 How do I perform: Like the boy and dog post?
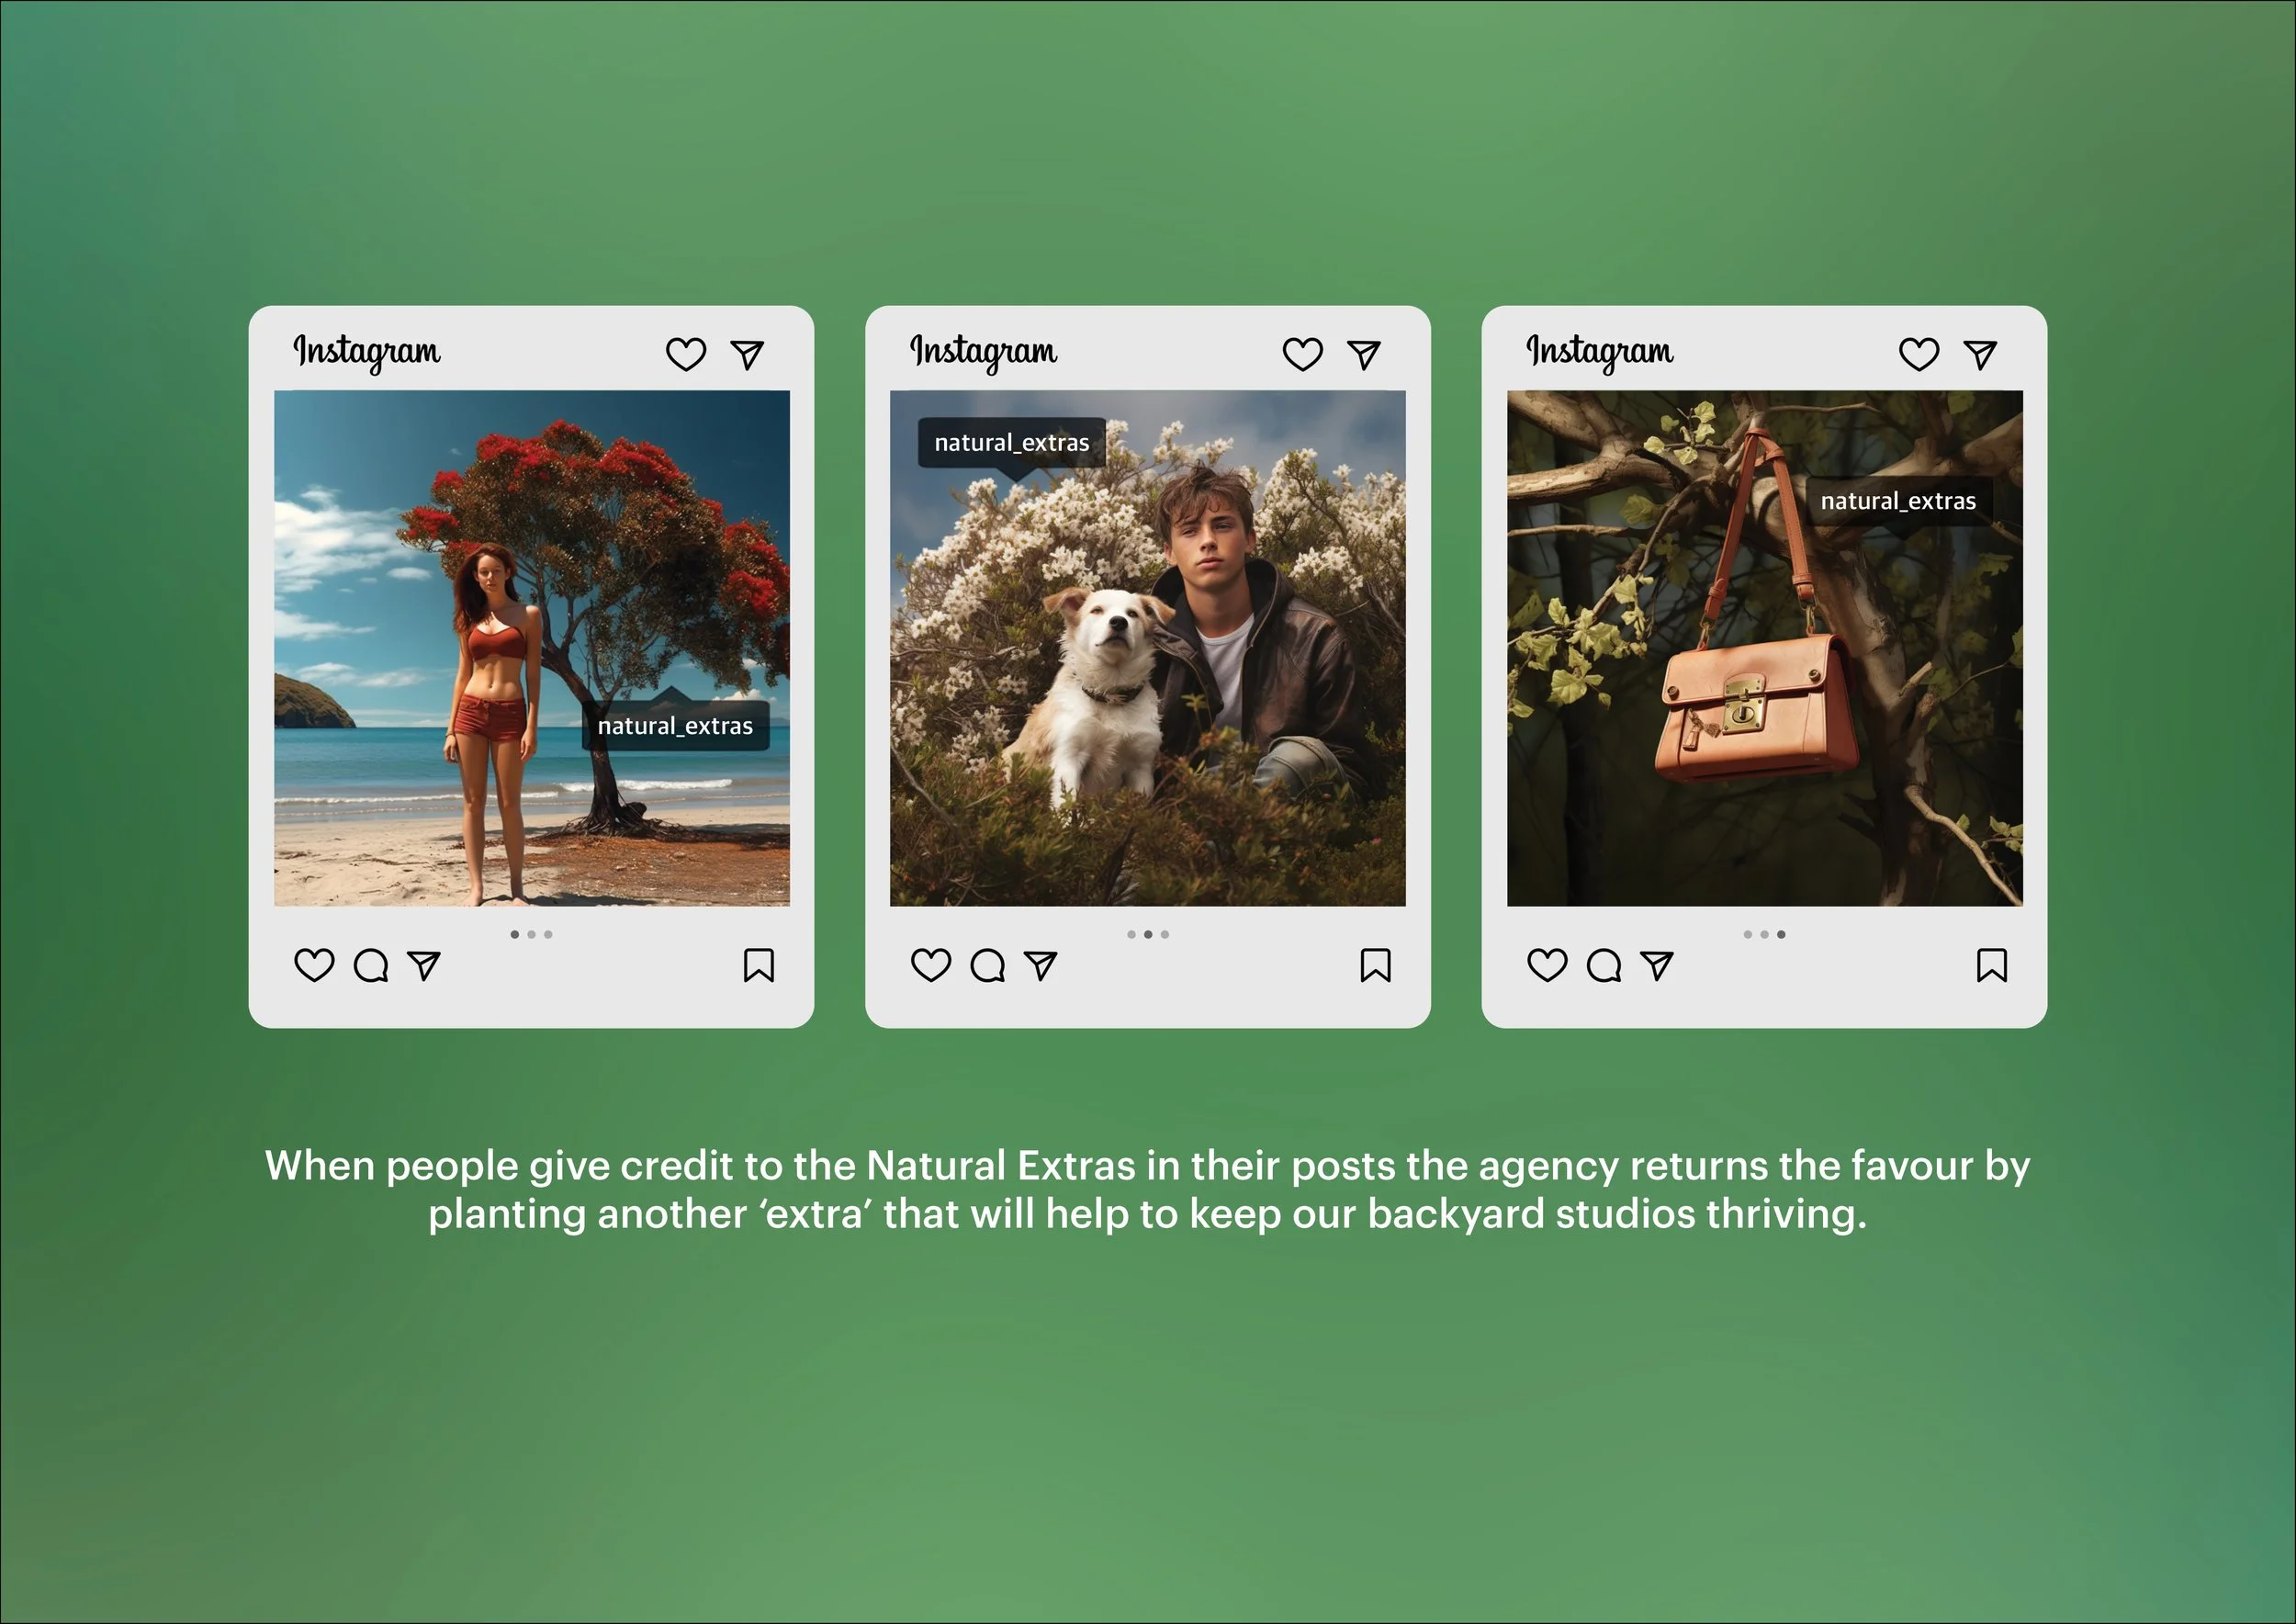point(930,965)
